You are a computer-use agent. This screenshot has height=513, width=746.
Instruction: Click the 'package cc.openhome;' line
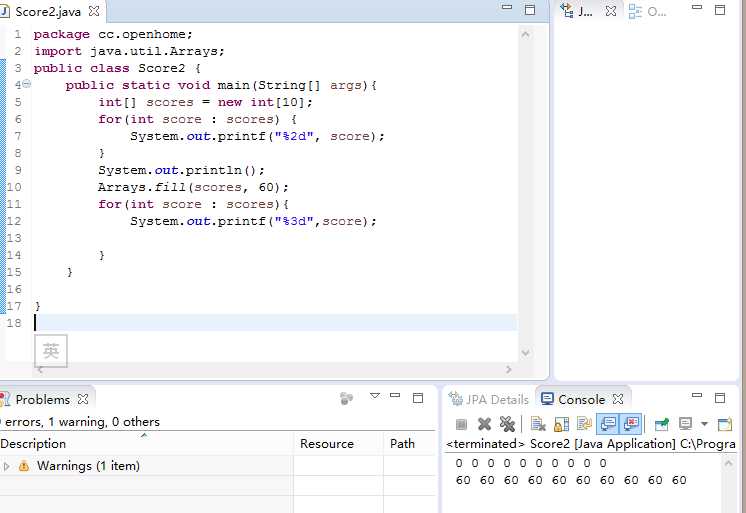coord(113,35)
